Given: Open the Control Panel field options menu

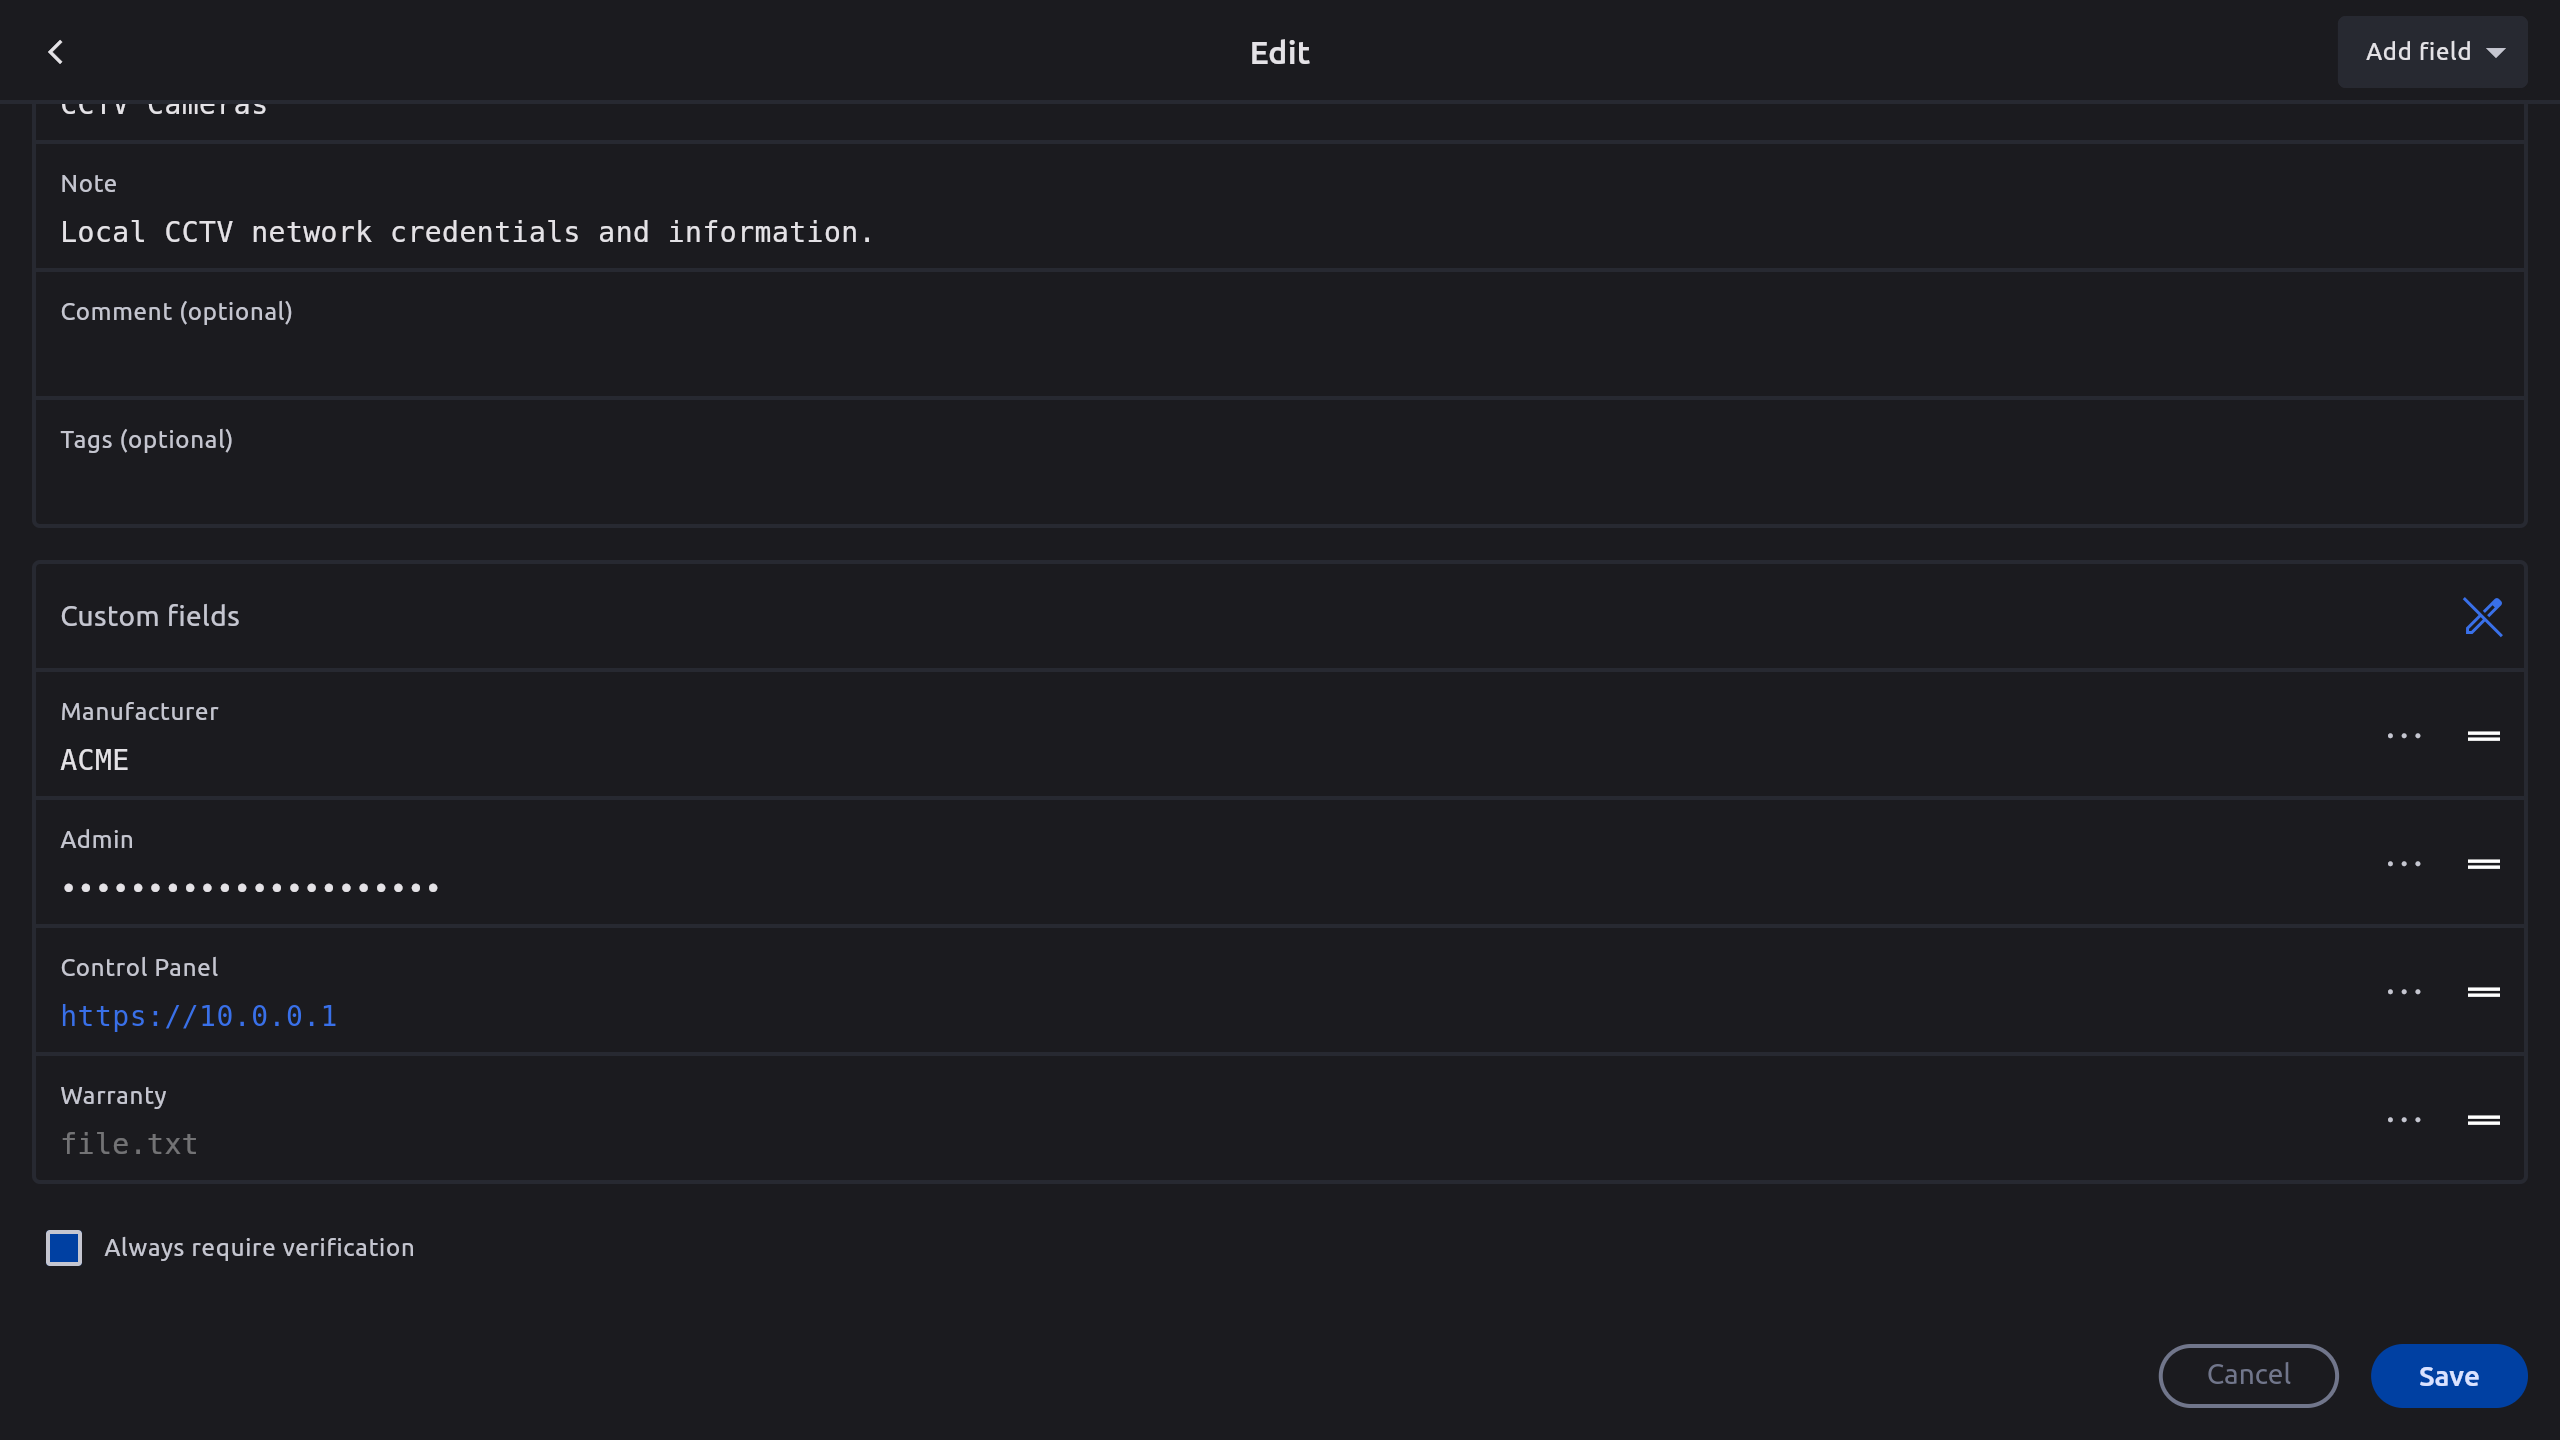Looking at the screenshot, I should [2404, 992].
